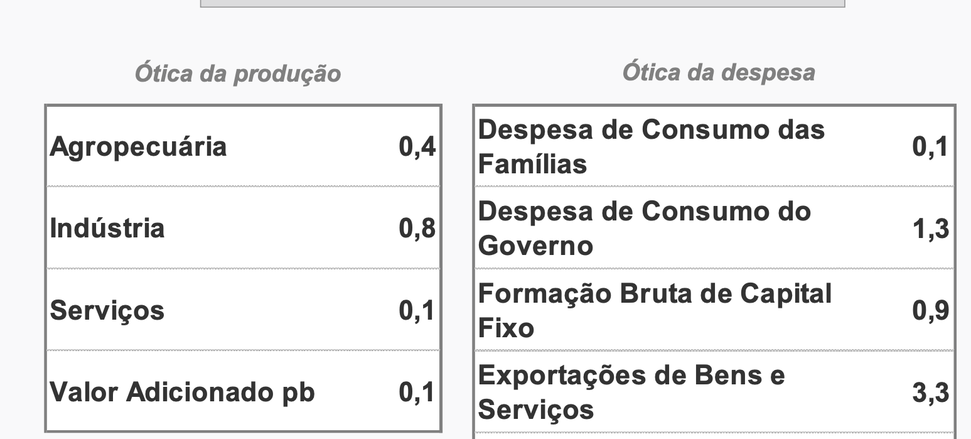The height and width of the screenshot is (439, 971).
Task: Click Valor Adicionado pb value 0,1
Action: point(417,392)
